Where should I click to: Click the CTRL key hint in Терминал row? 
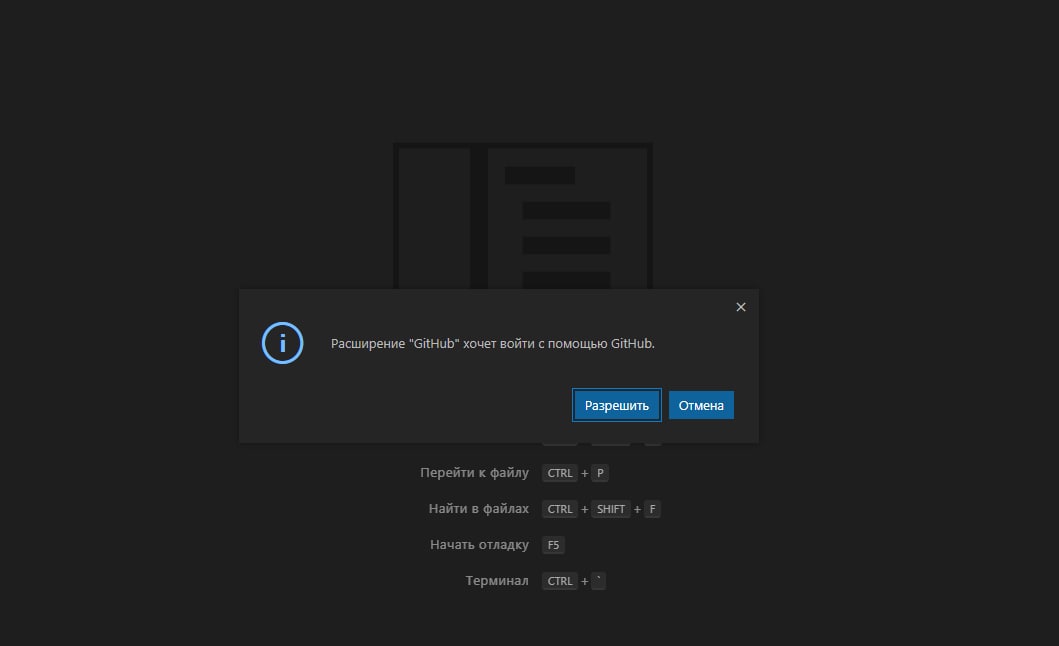560,581
